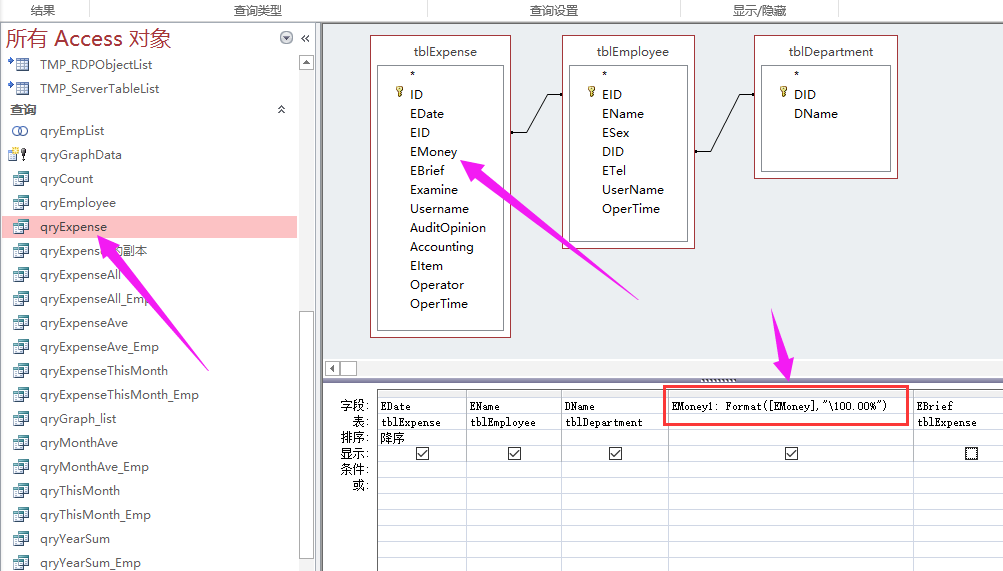Click the qryExpenseAve_Emp query icon
This screenshot has width=1003, height=571.
point(21,347)
